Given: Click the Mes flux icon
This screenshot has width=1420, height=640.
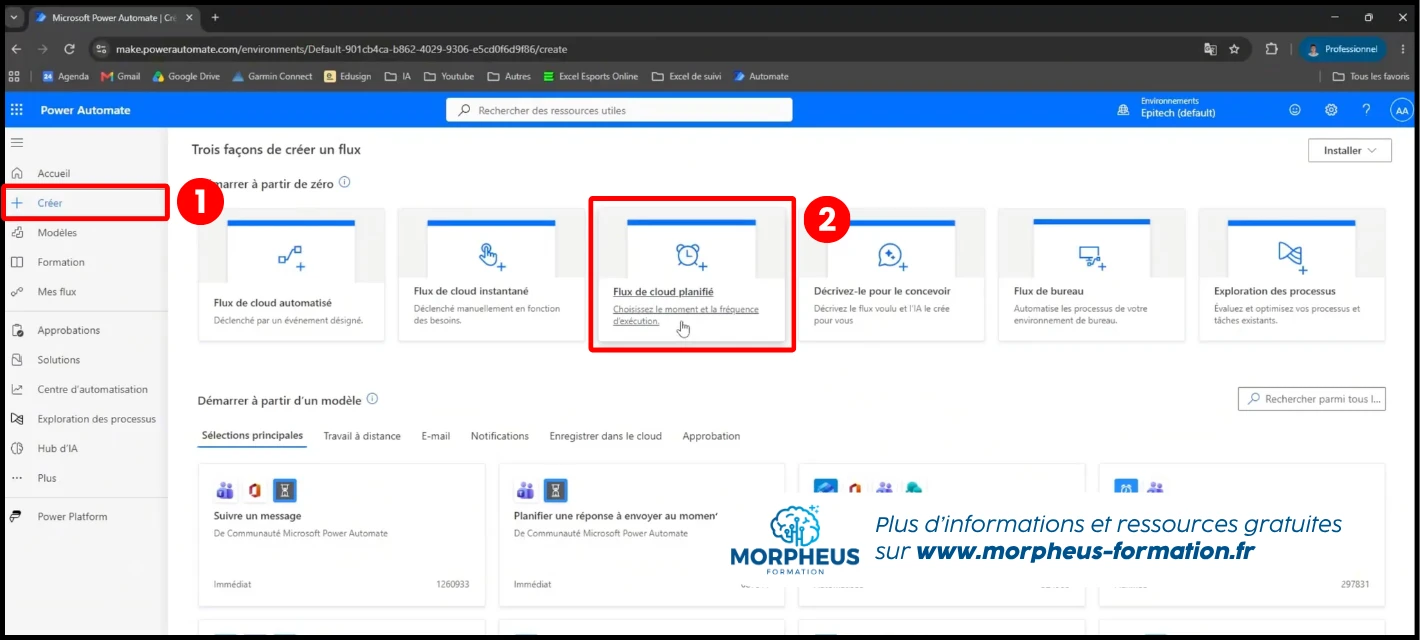Looking at the screenshot, I should tap(16, 292).
